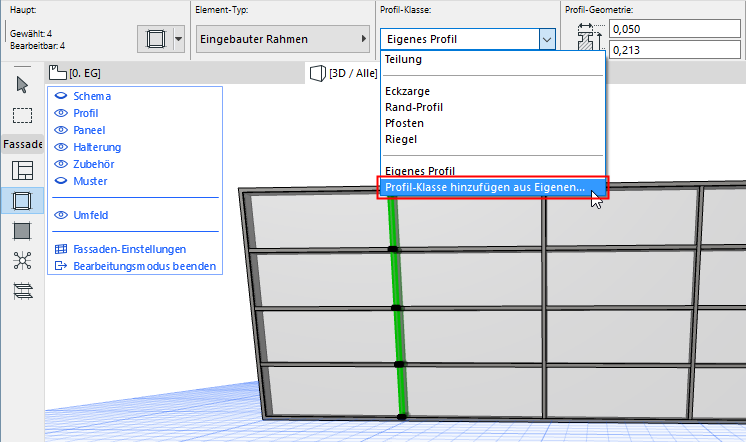This screenshot has width=746, height=442.
Task: Toggle visibility of Paneel
Action: coord(61,130)
